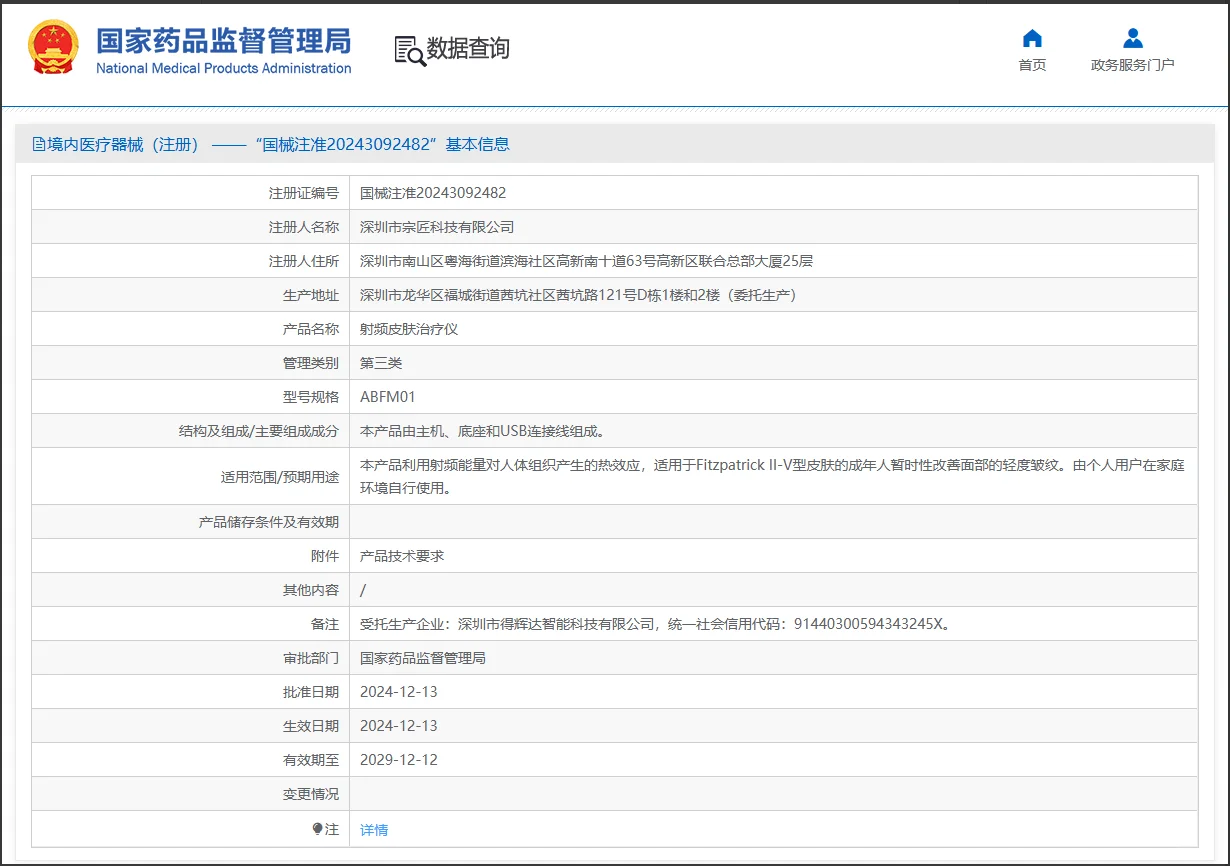Select the registration number 国械注准20243092482 text

(434, 192)
